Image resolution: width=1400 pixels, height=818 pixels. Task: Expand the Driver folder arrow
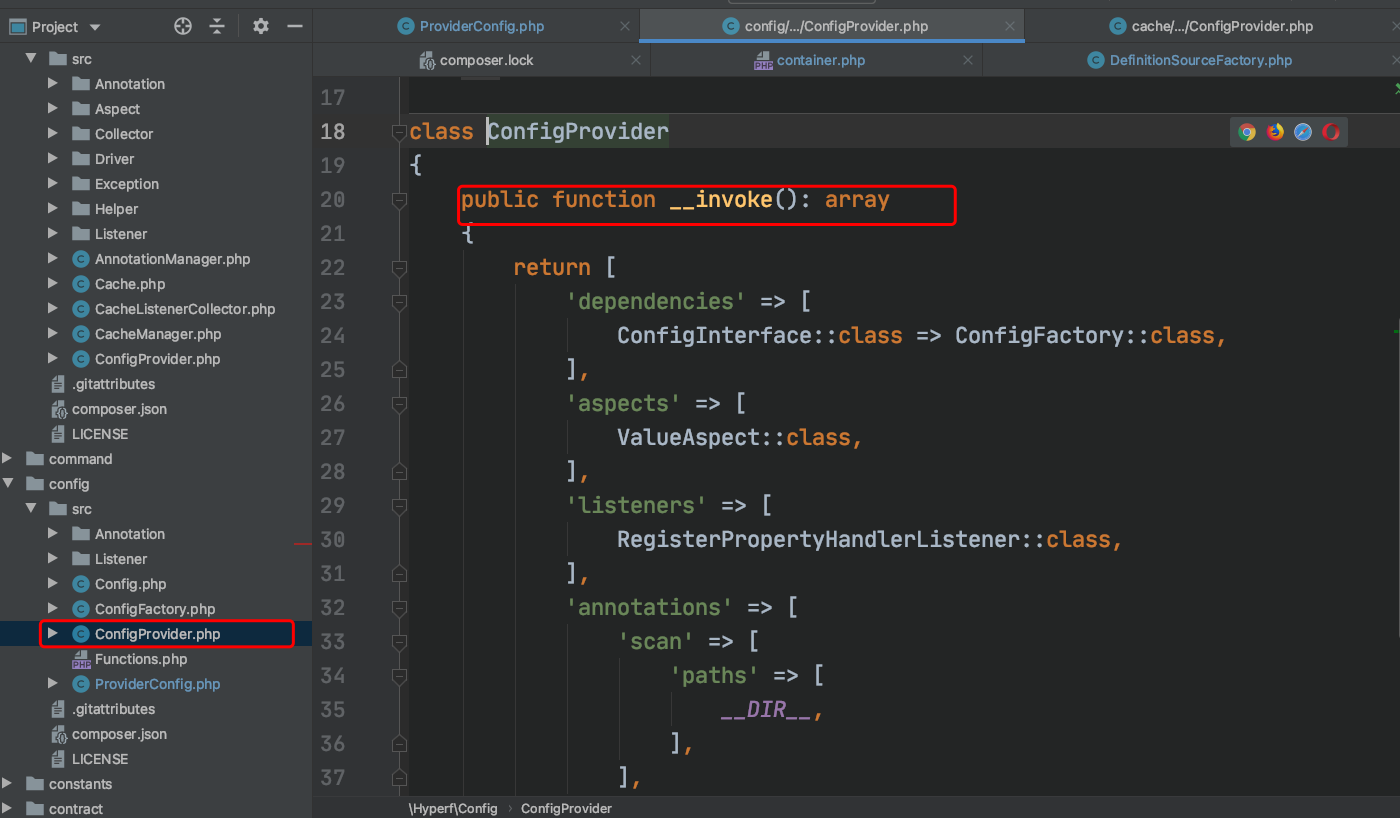(53, 159)
